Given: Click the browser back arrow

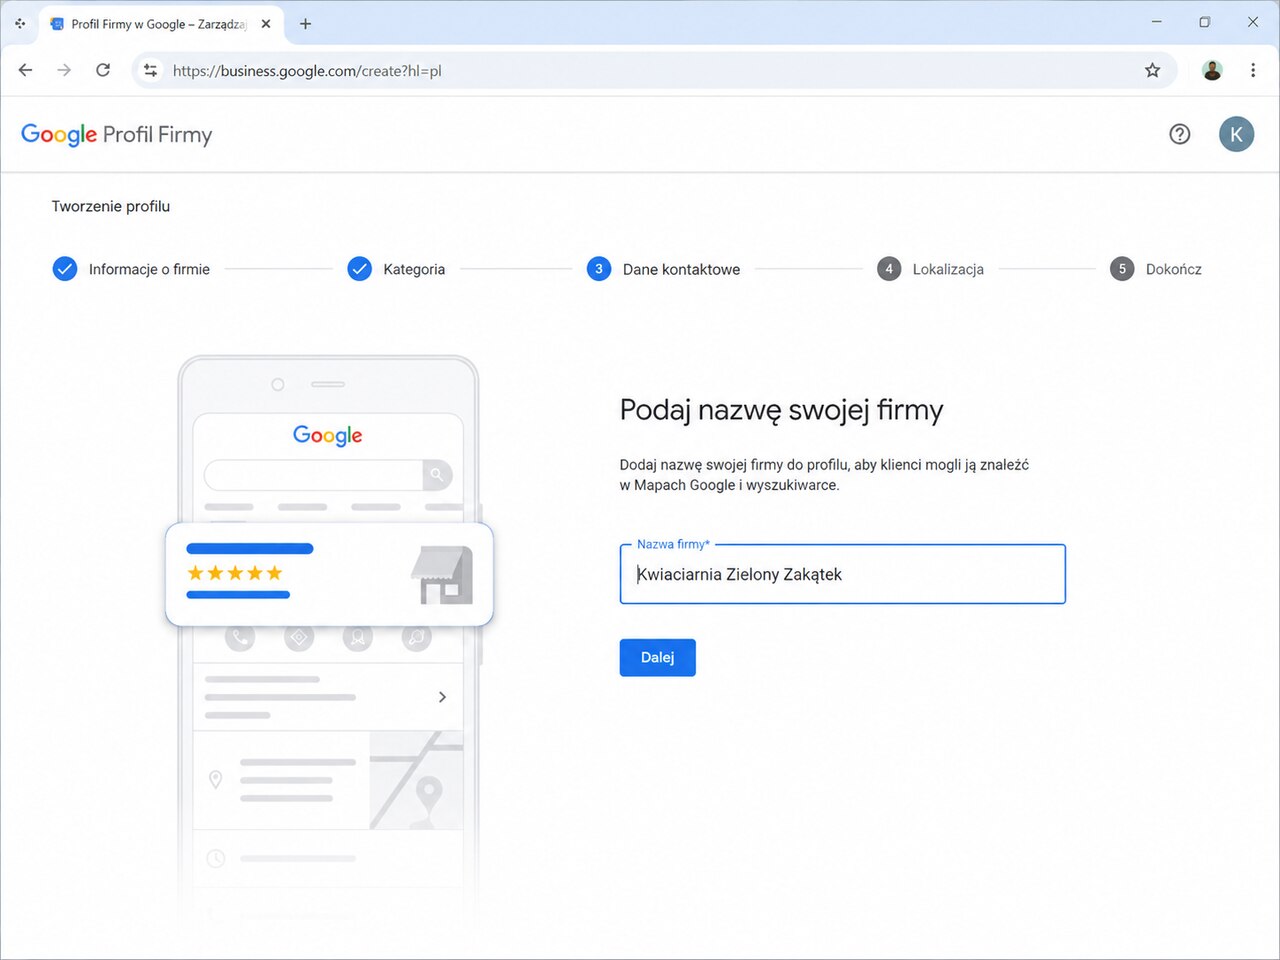Looking at the screenshot, I should tap(26, 70).
